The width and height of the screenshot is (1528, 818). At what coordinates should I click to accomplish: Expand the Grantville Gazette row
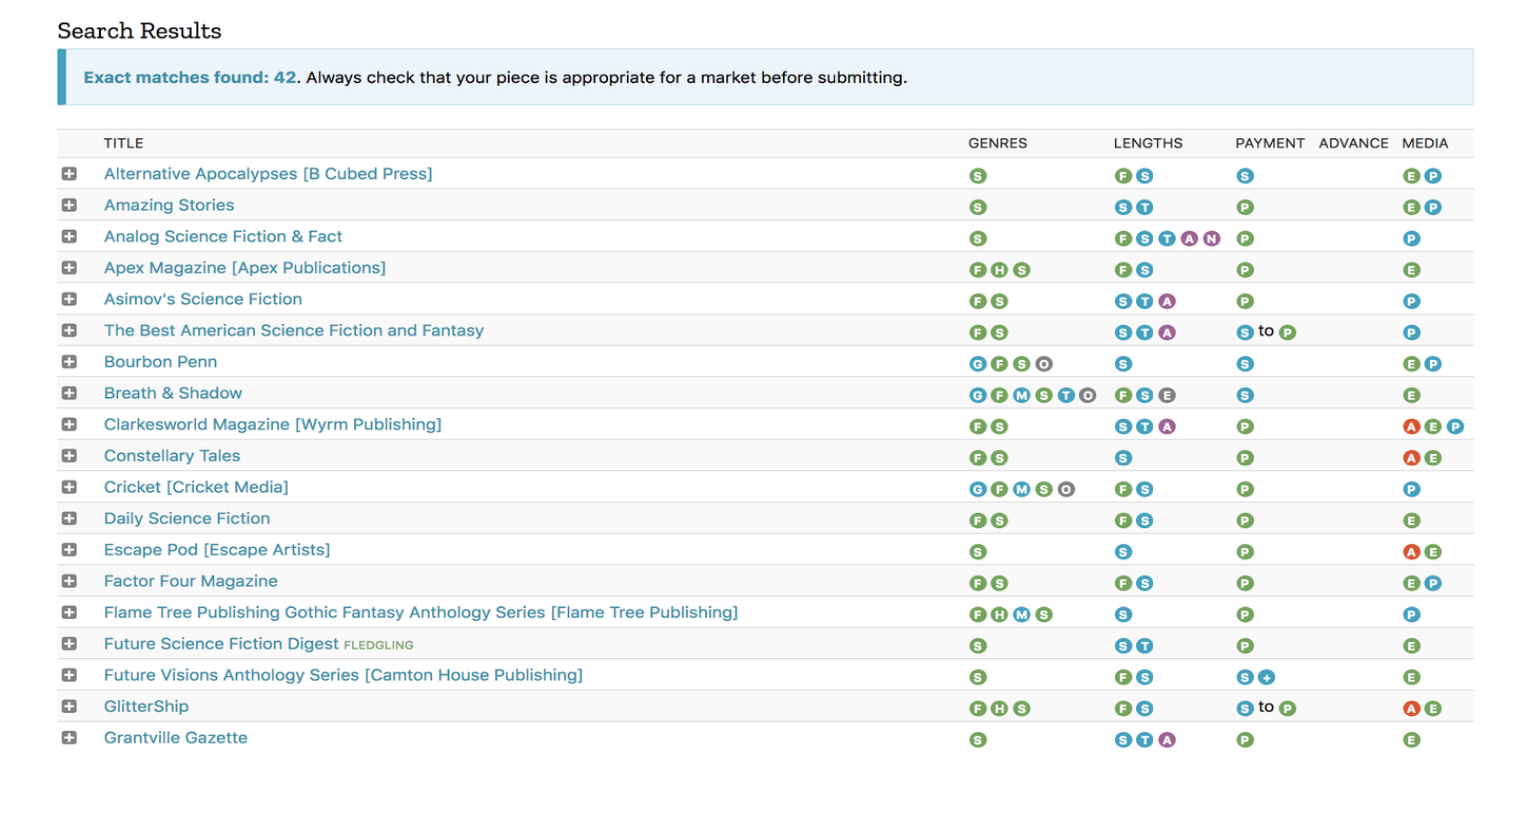[69, 738]
